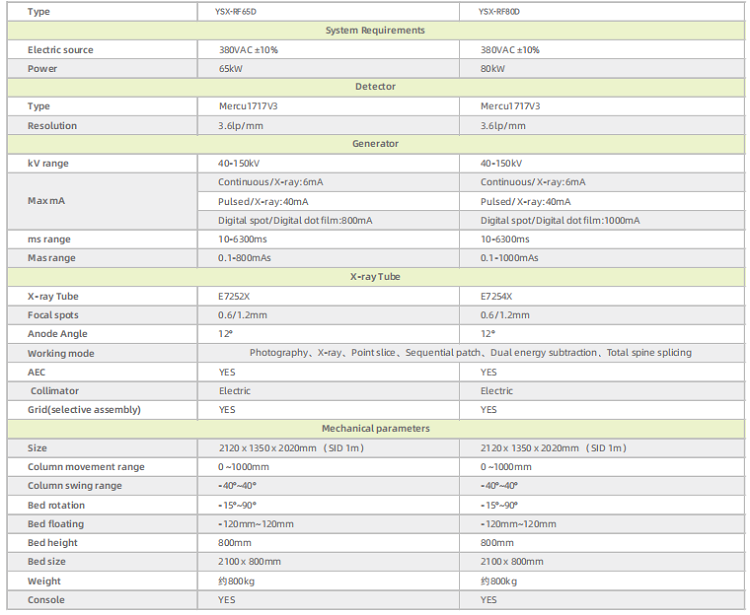Click the Detector section header
750x615 pixels.
(x=375, y=87)
